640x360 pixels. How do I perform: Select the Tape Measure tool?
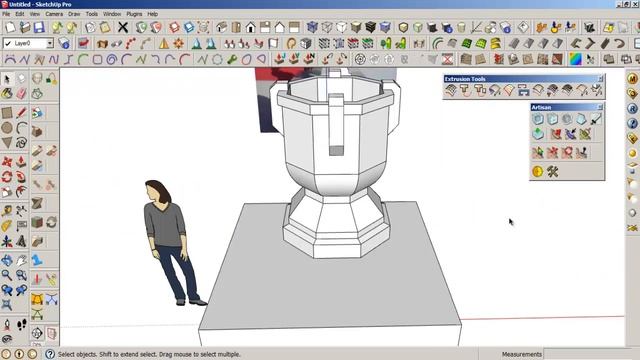click(x=7, y=211)
